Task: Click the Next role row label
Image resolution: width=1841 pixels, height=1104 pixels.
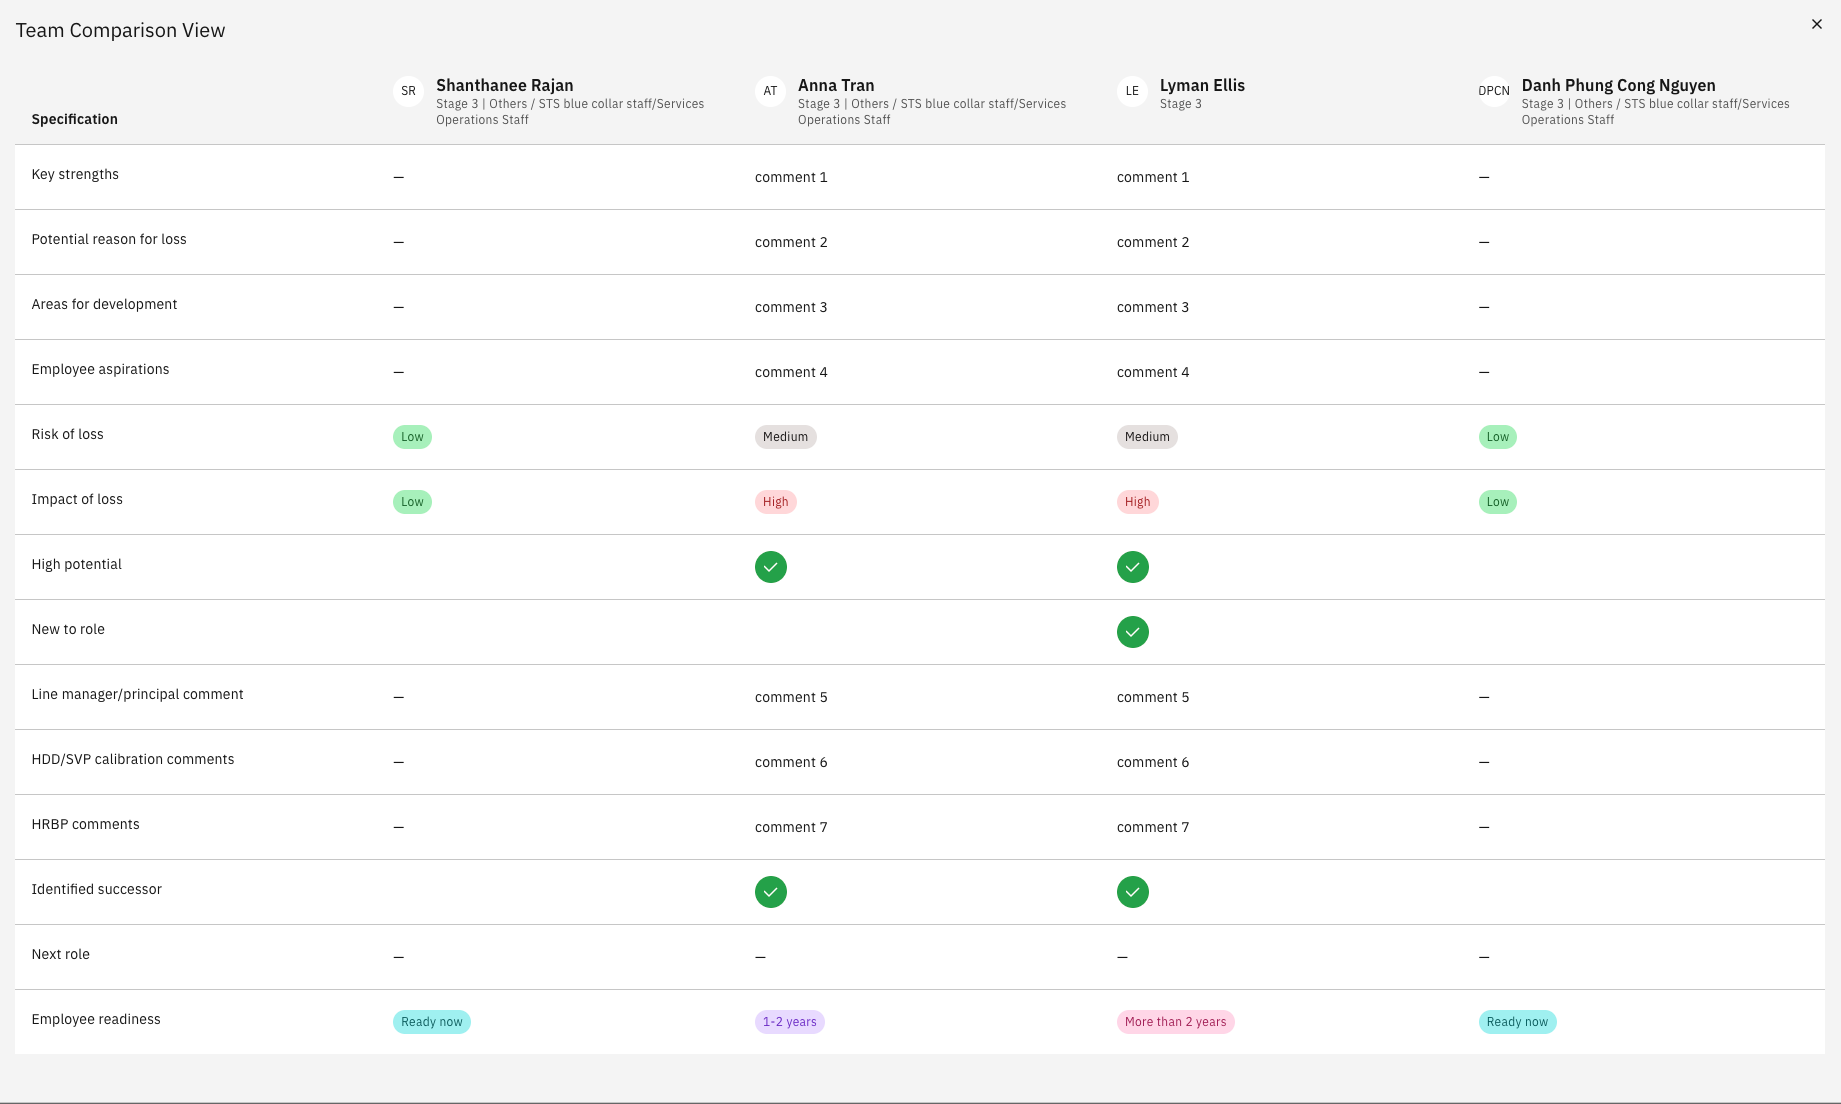Action: coord(60,954)
